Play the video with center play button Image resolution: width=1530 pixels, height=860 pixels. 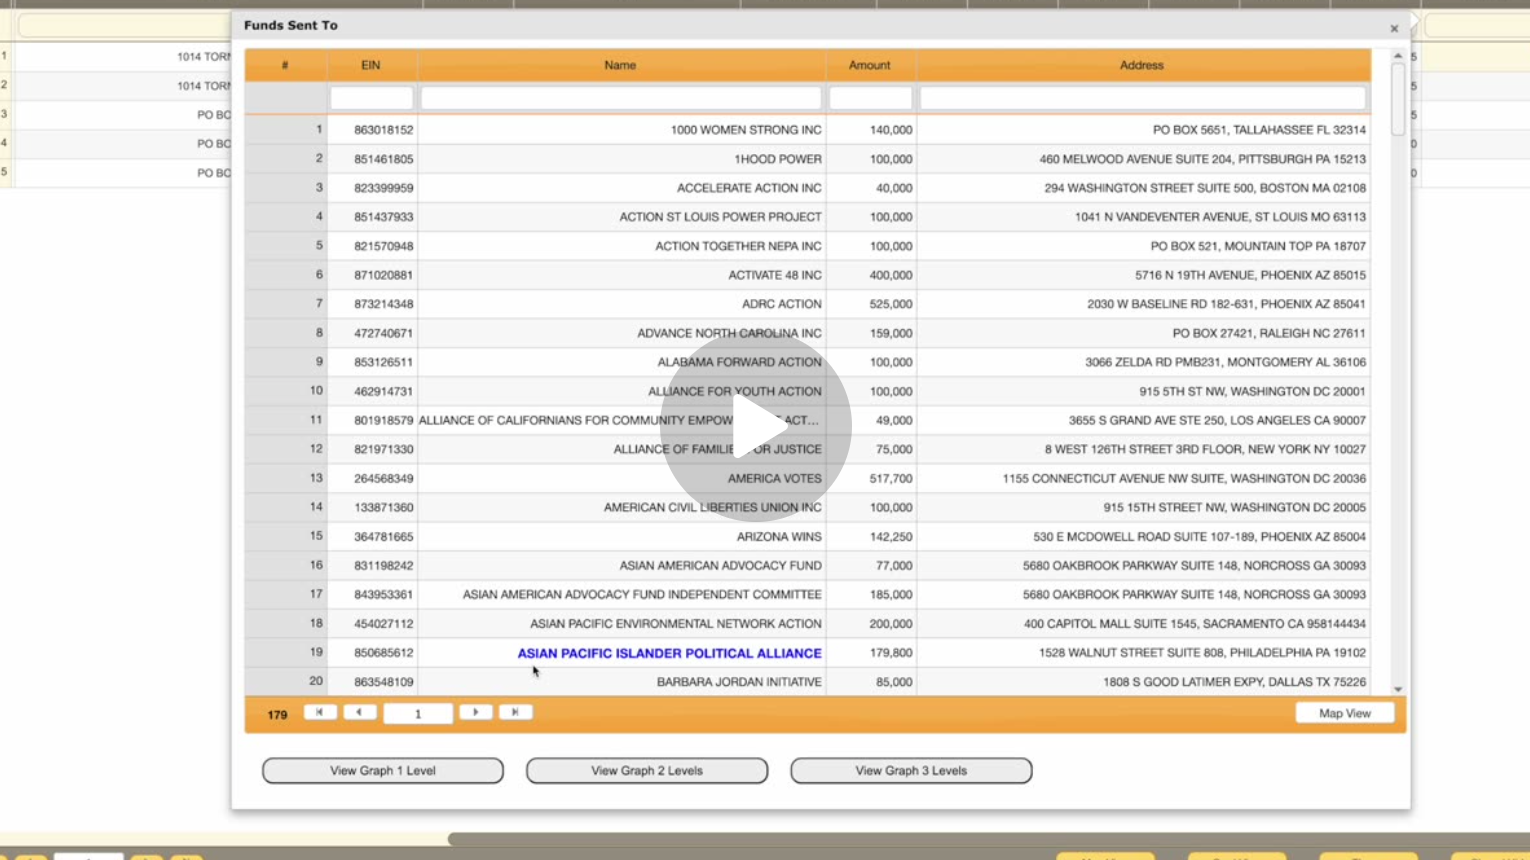pyautogui.click(x=756, y=426)
